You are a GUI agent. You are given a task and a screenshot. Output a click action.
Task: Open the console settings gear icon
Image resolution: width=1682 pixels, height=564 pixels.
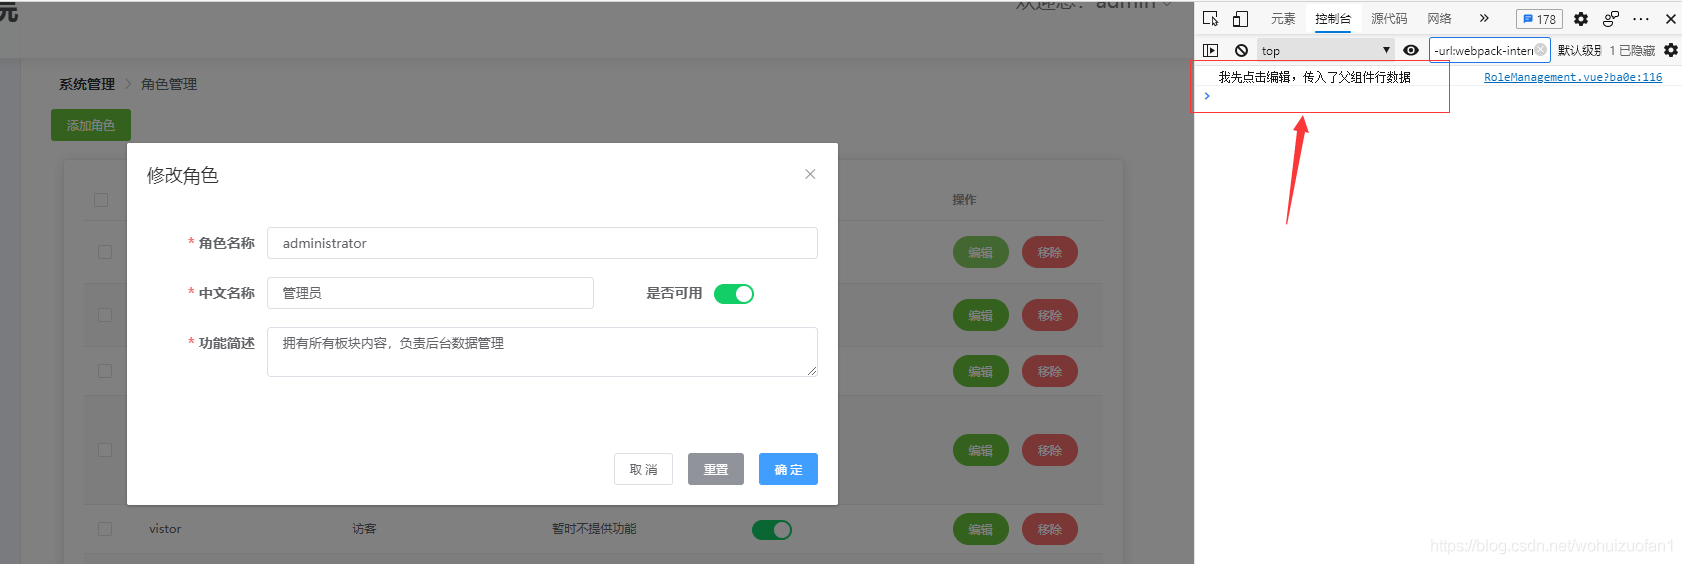(x=1671, y=50)
